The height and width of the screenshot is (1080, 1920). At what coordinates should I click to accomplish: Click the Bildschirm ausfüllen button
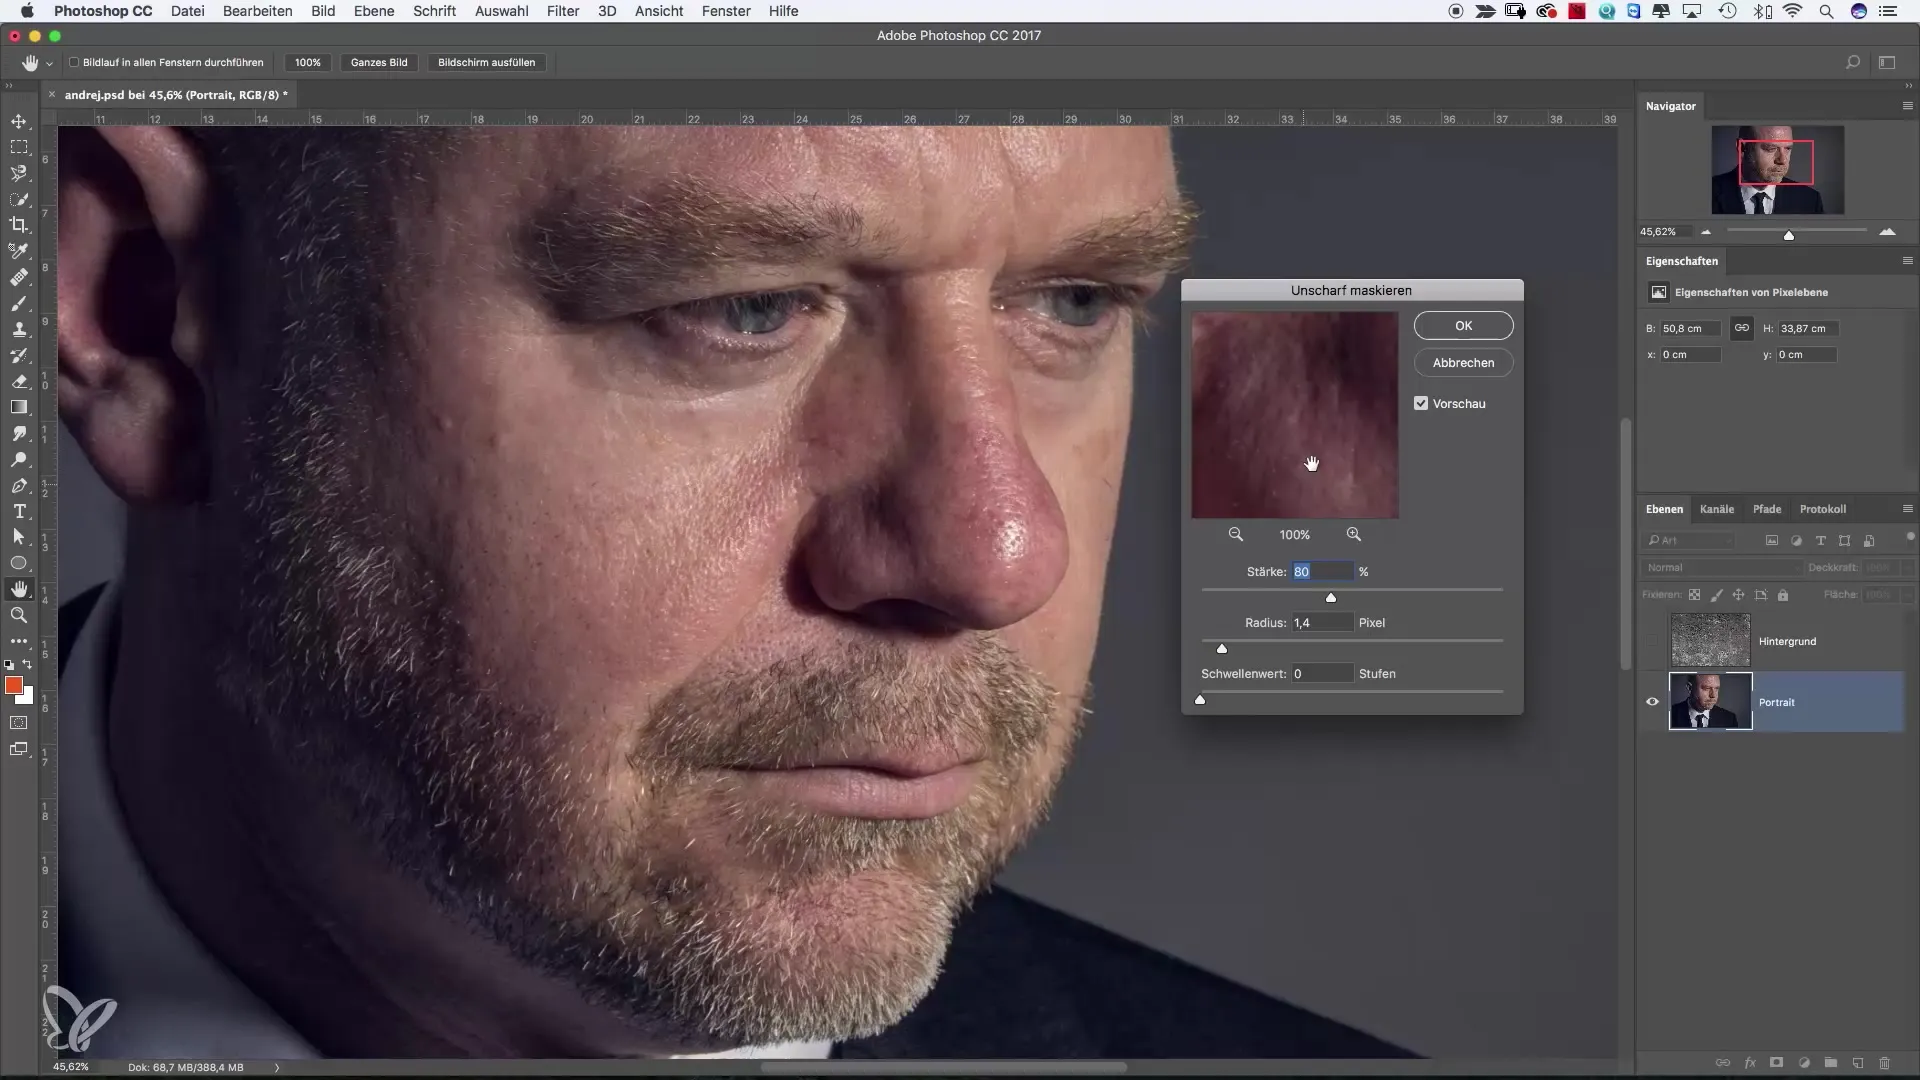point(486,62)
